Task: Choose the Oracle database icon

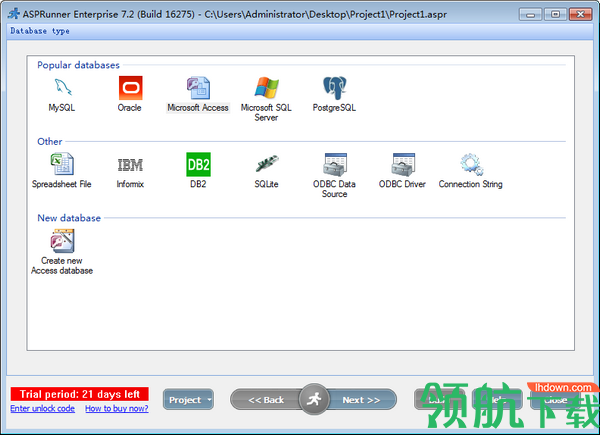Action: (130, 88)
